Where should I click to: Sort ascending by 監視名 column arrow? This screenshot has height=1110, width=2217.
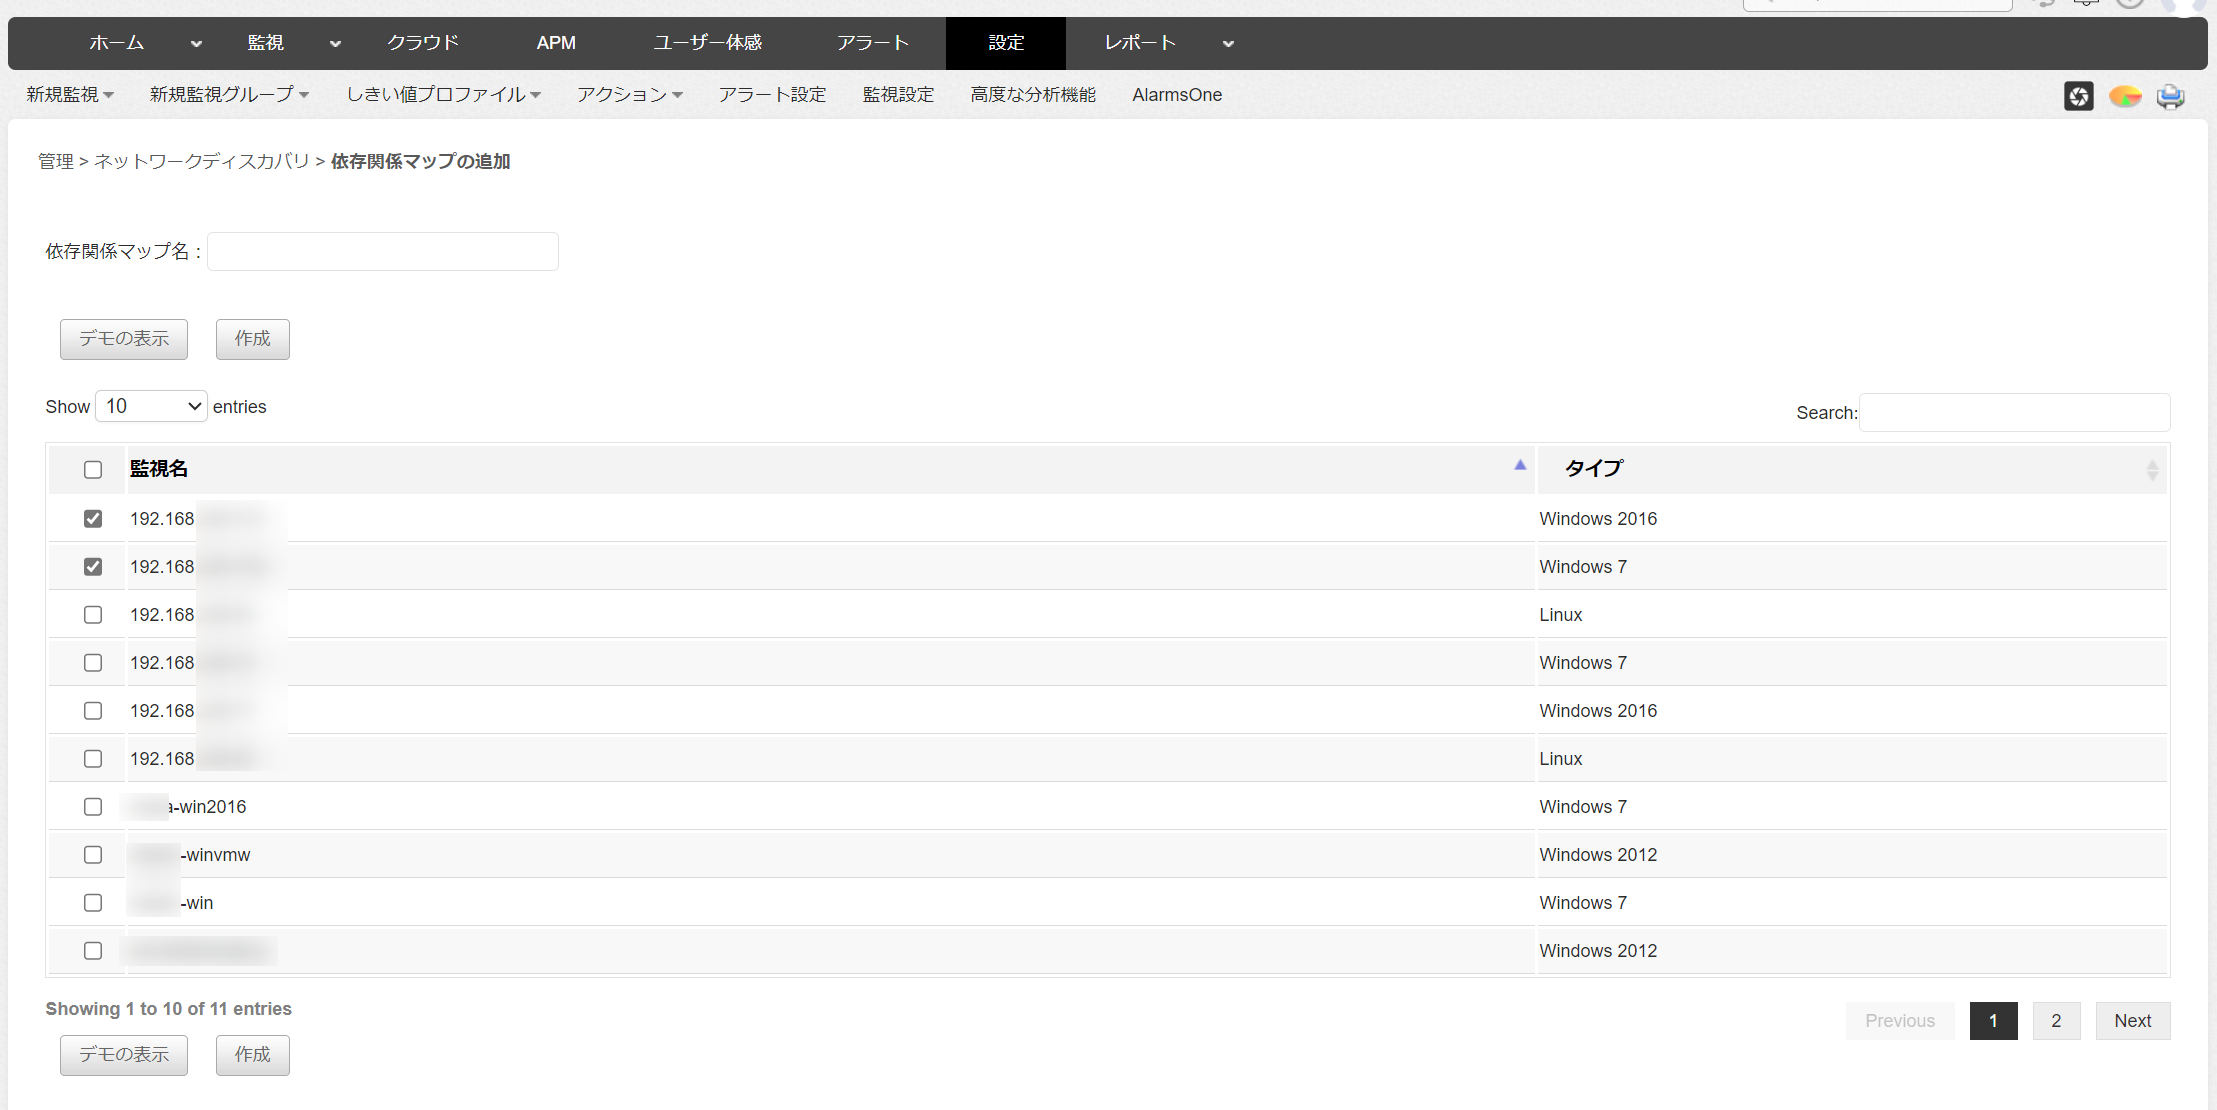[1519, 465]
